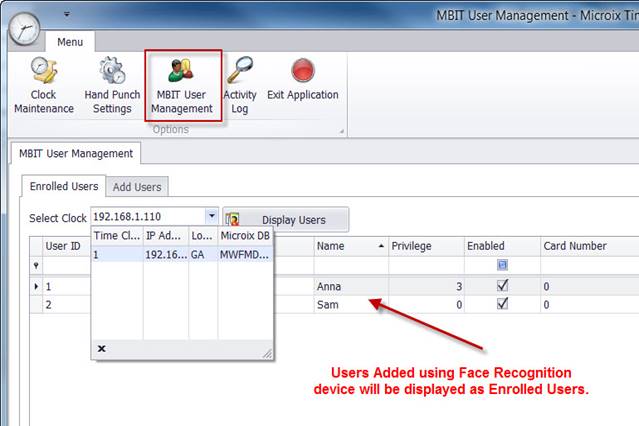
Task: Click the Name column sort header
Action: tap(350, 245)
